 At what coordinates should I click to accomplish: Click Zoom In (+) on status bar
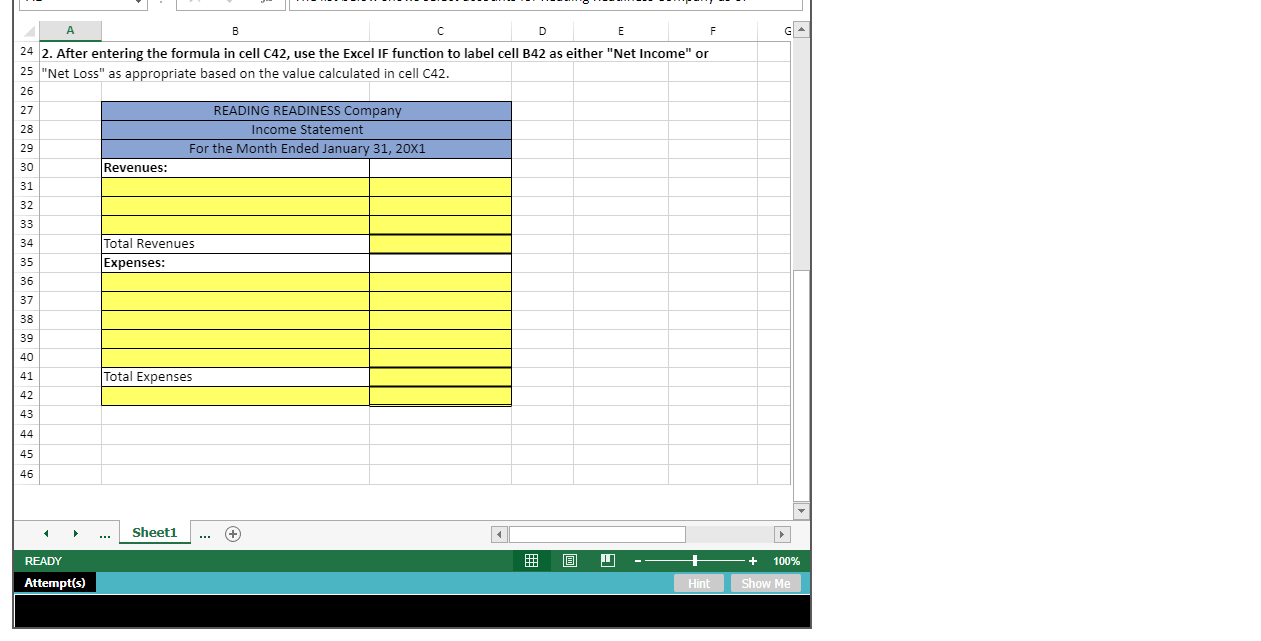click(753, 561)
